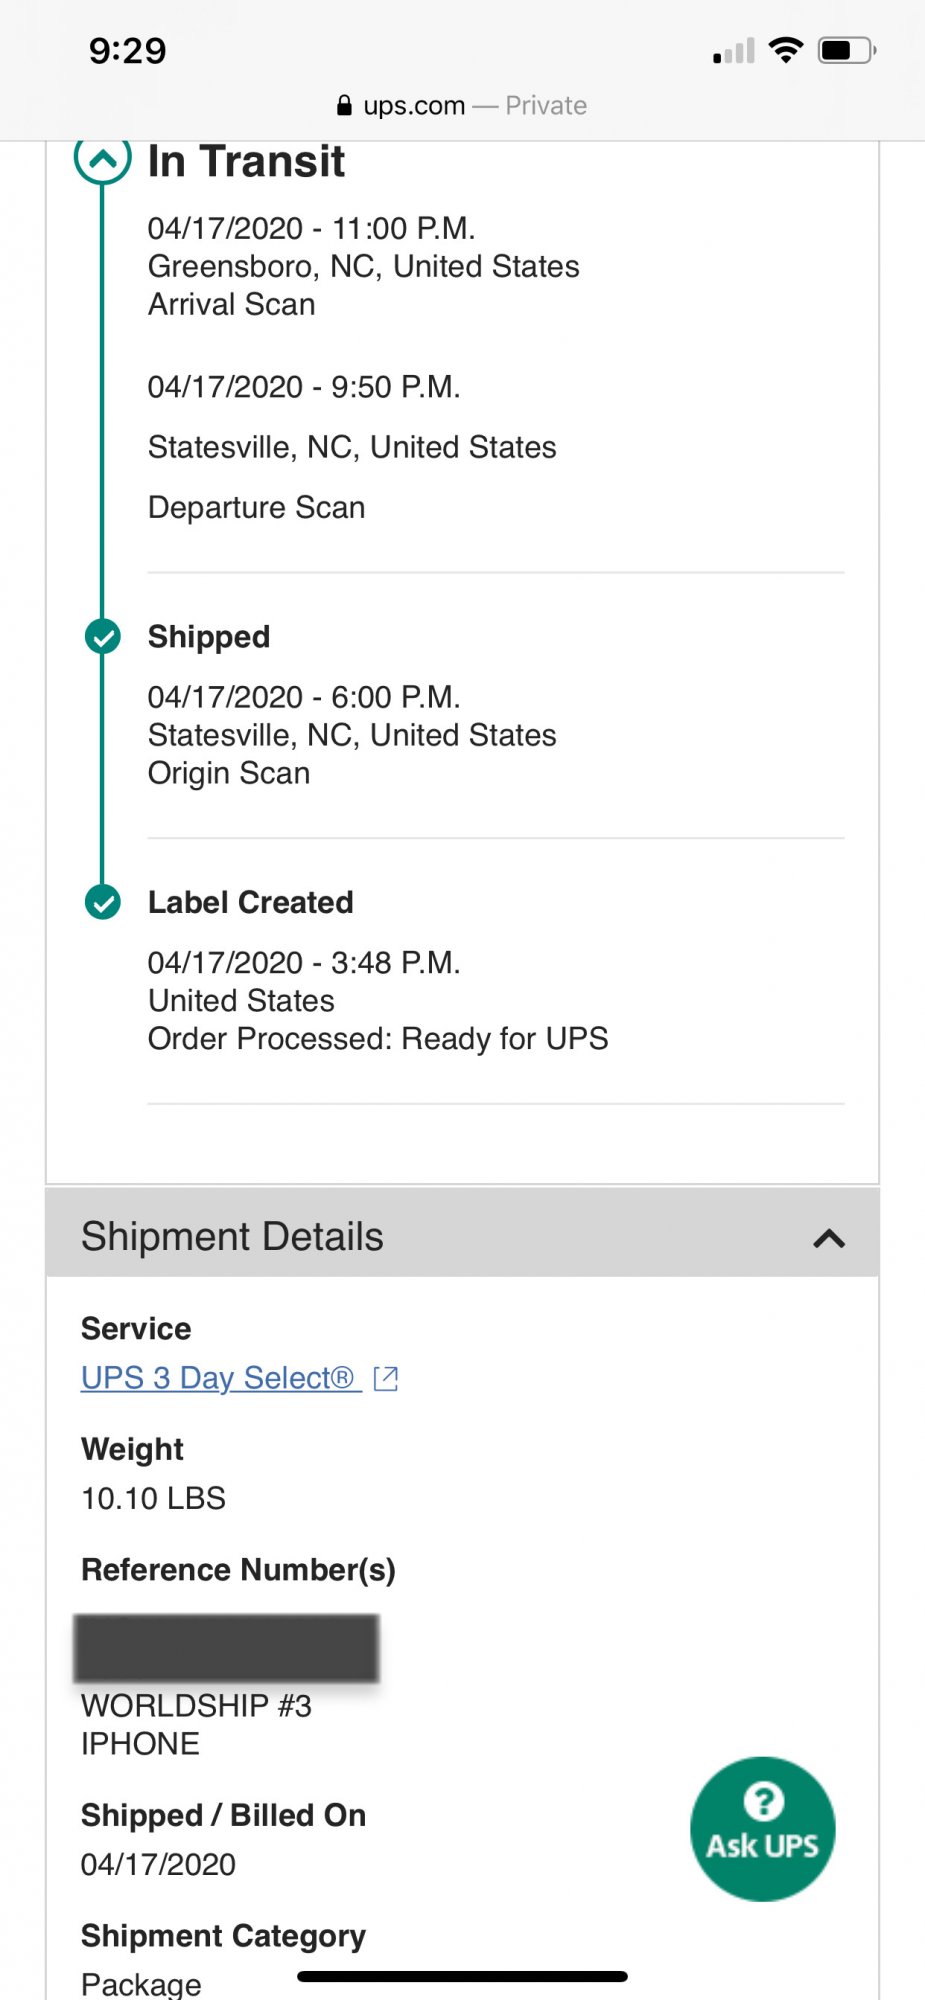The image size is (925, 2000).
Task: Tap the lock icon in address bar
Action: pos(344,105)
